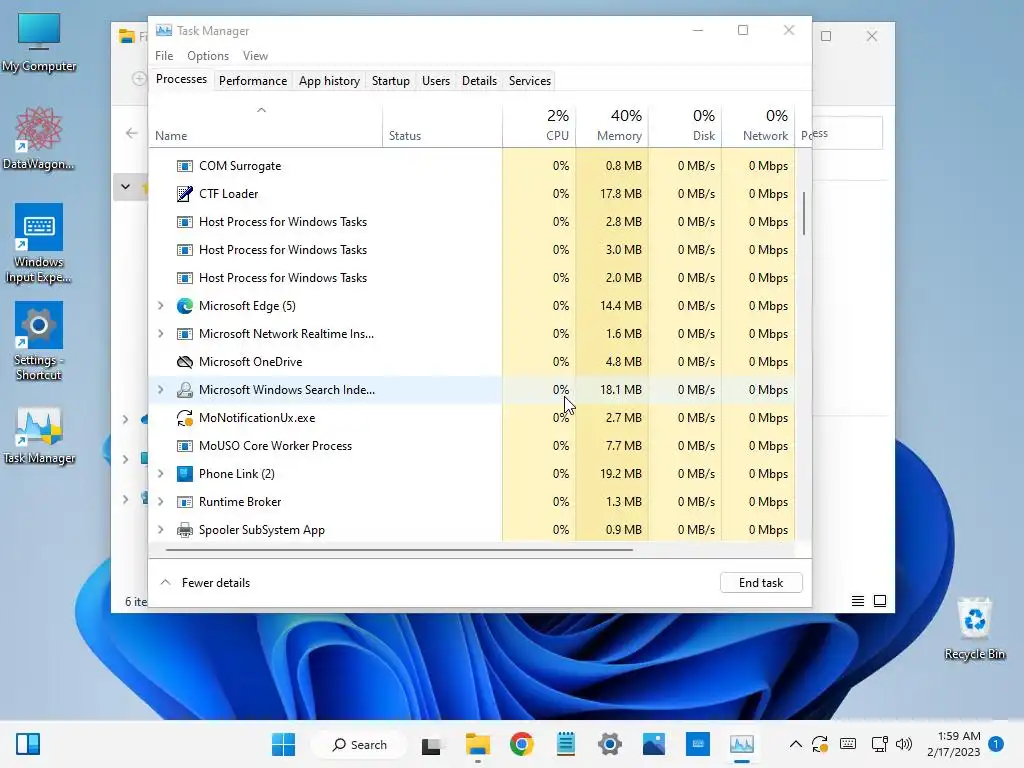The image size is (1024, 768).
Task: Collapse Task Manager with Fewer details chevron
Action: click(166, 583)
